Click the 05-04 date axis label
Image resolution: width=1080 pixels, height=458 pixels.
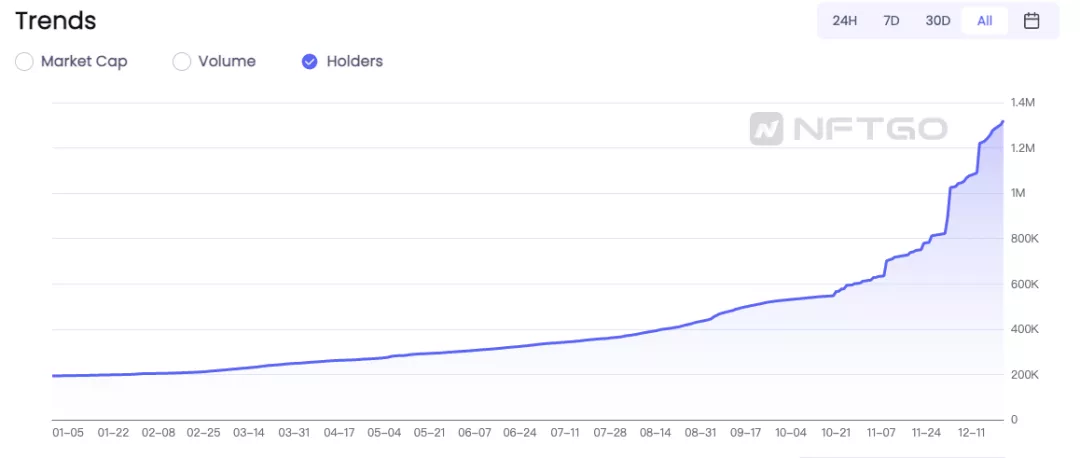[x=384, y=433]
